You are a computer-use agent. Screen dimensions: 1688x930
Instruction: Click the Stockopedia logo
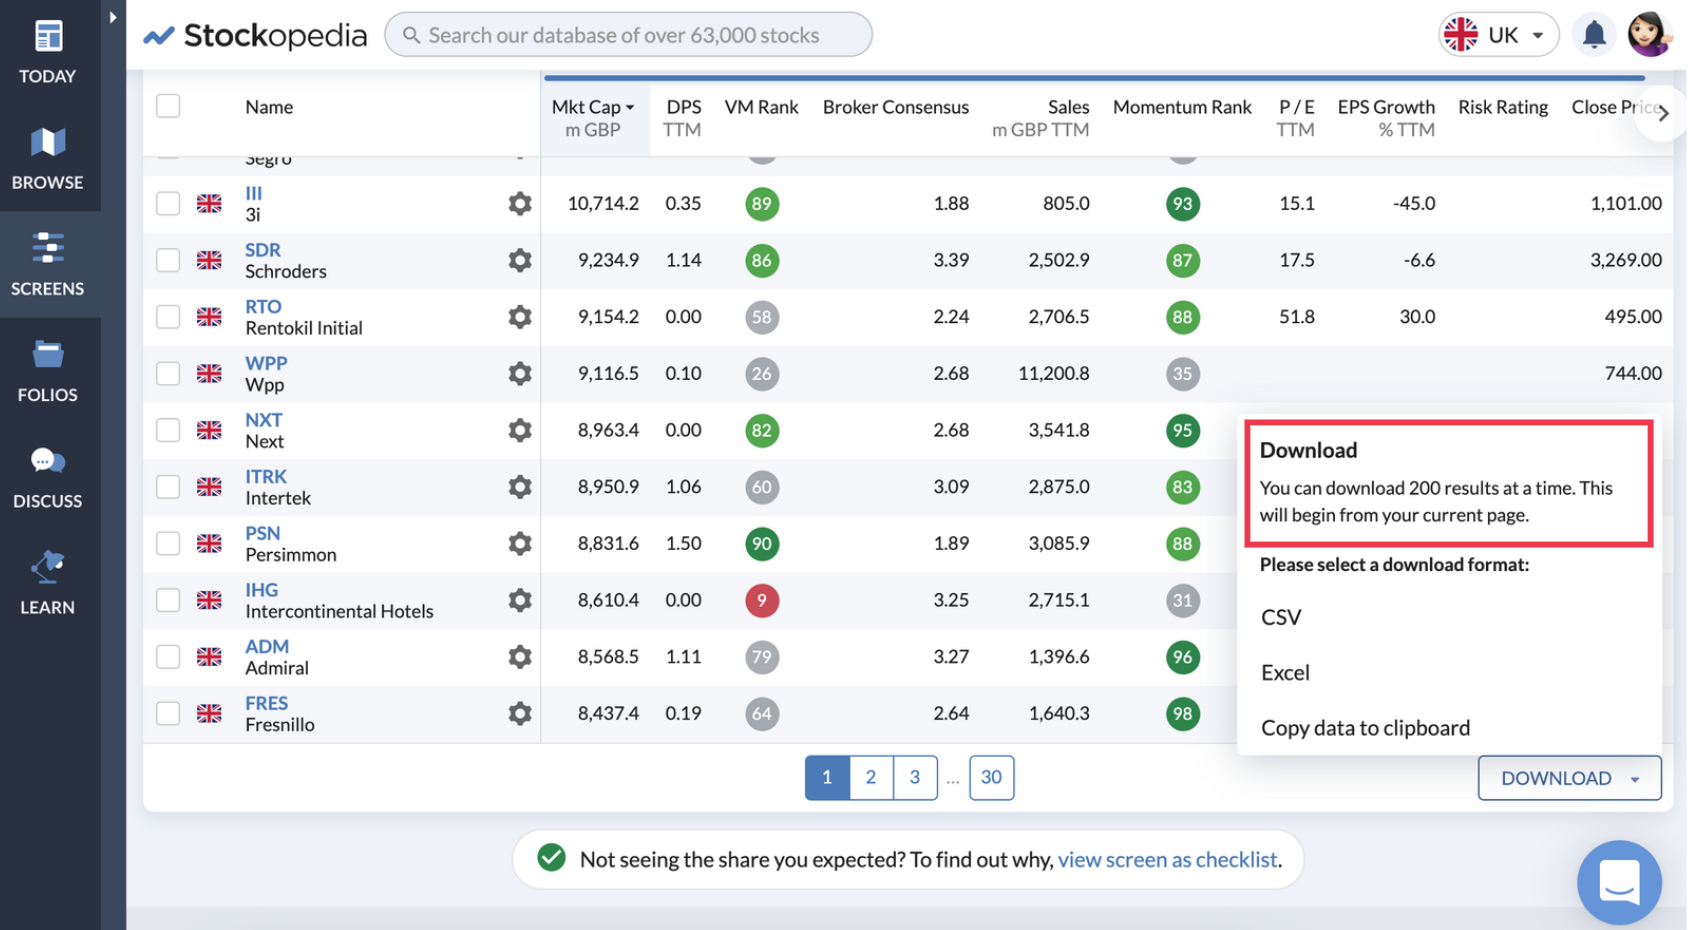click(256, 35)
